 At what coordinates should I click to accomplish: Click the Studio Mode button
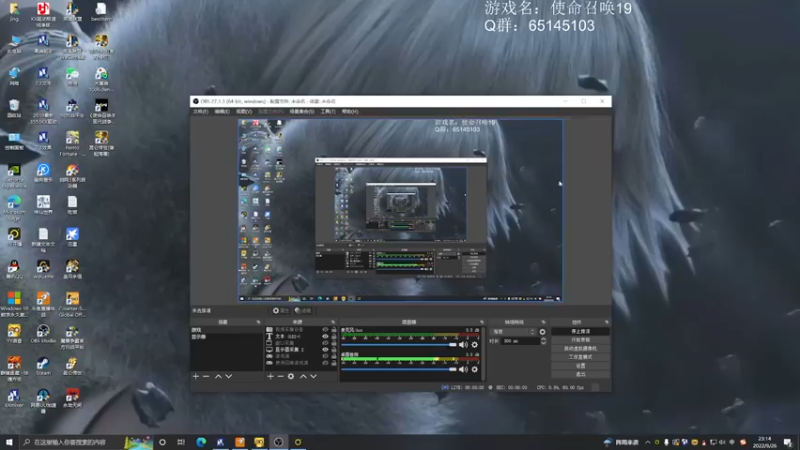click(x=581, y=357)
